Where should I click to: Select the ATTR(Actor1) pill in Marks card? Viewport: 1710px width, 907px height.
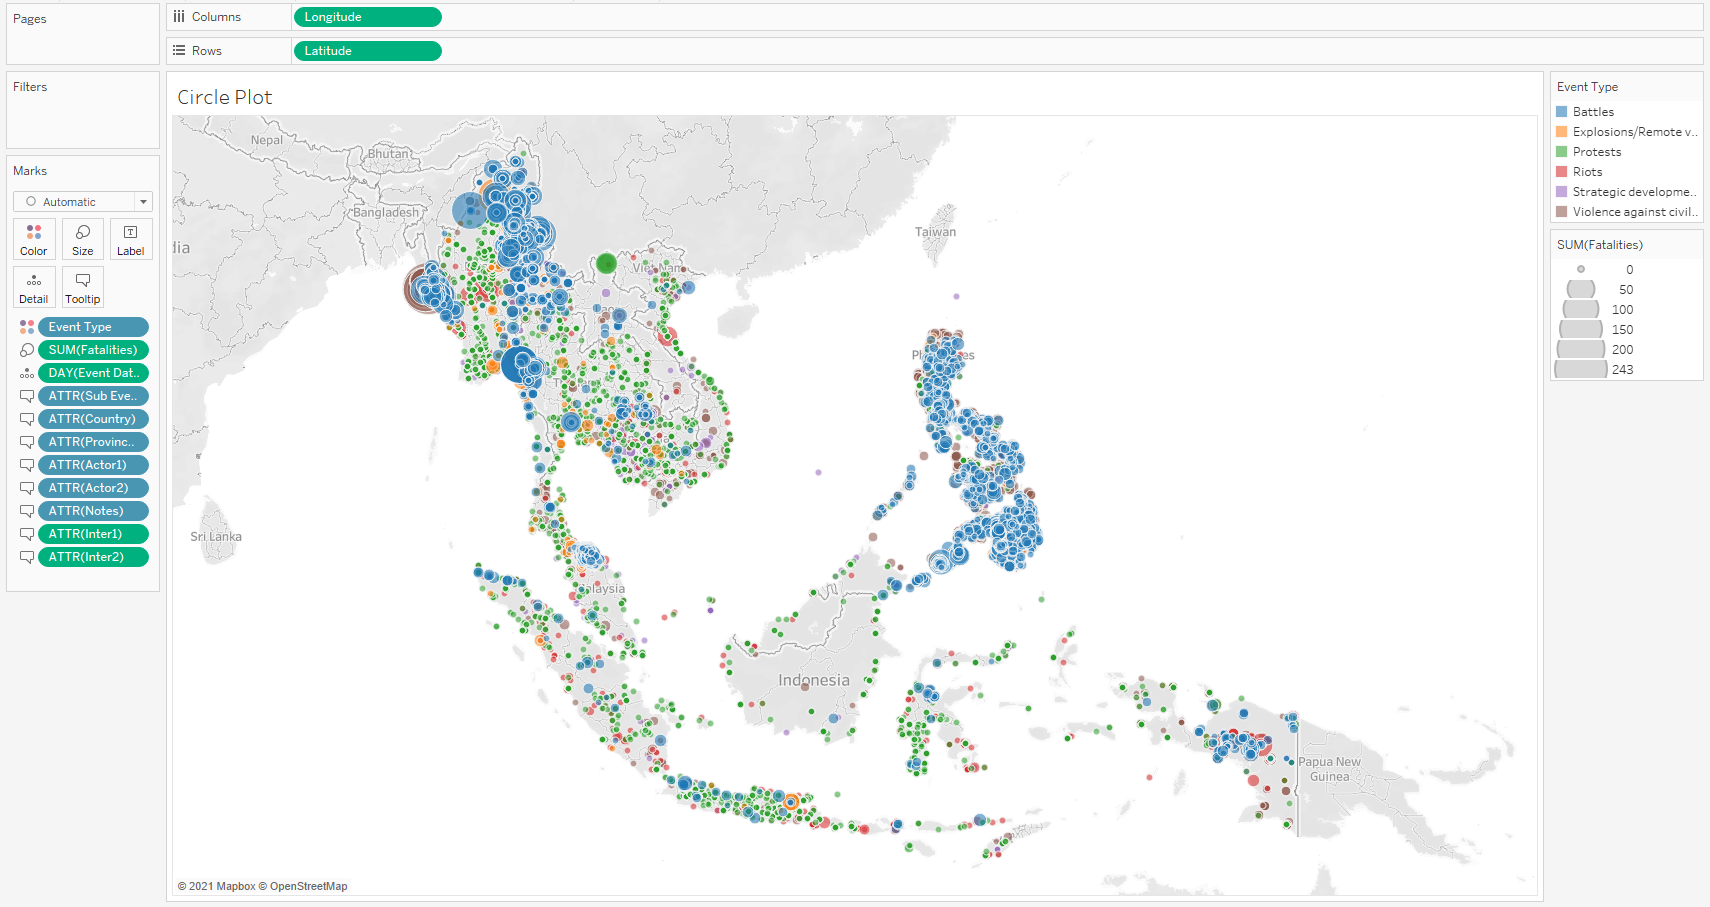pyautogui.click(x=93, y=465)
